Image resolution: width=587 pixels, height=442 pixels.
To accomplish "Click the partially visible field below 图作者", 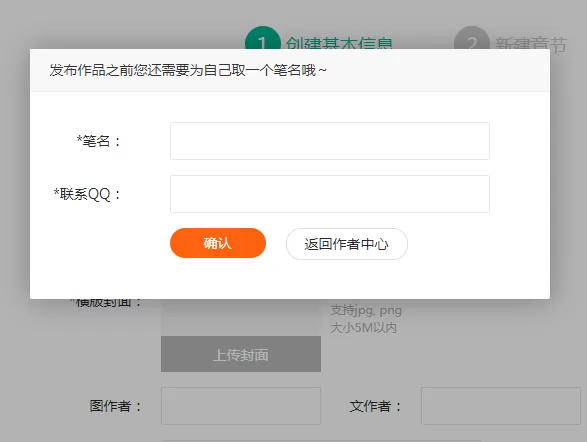I will click(x=321, y=441).
